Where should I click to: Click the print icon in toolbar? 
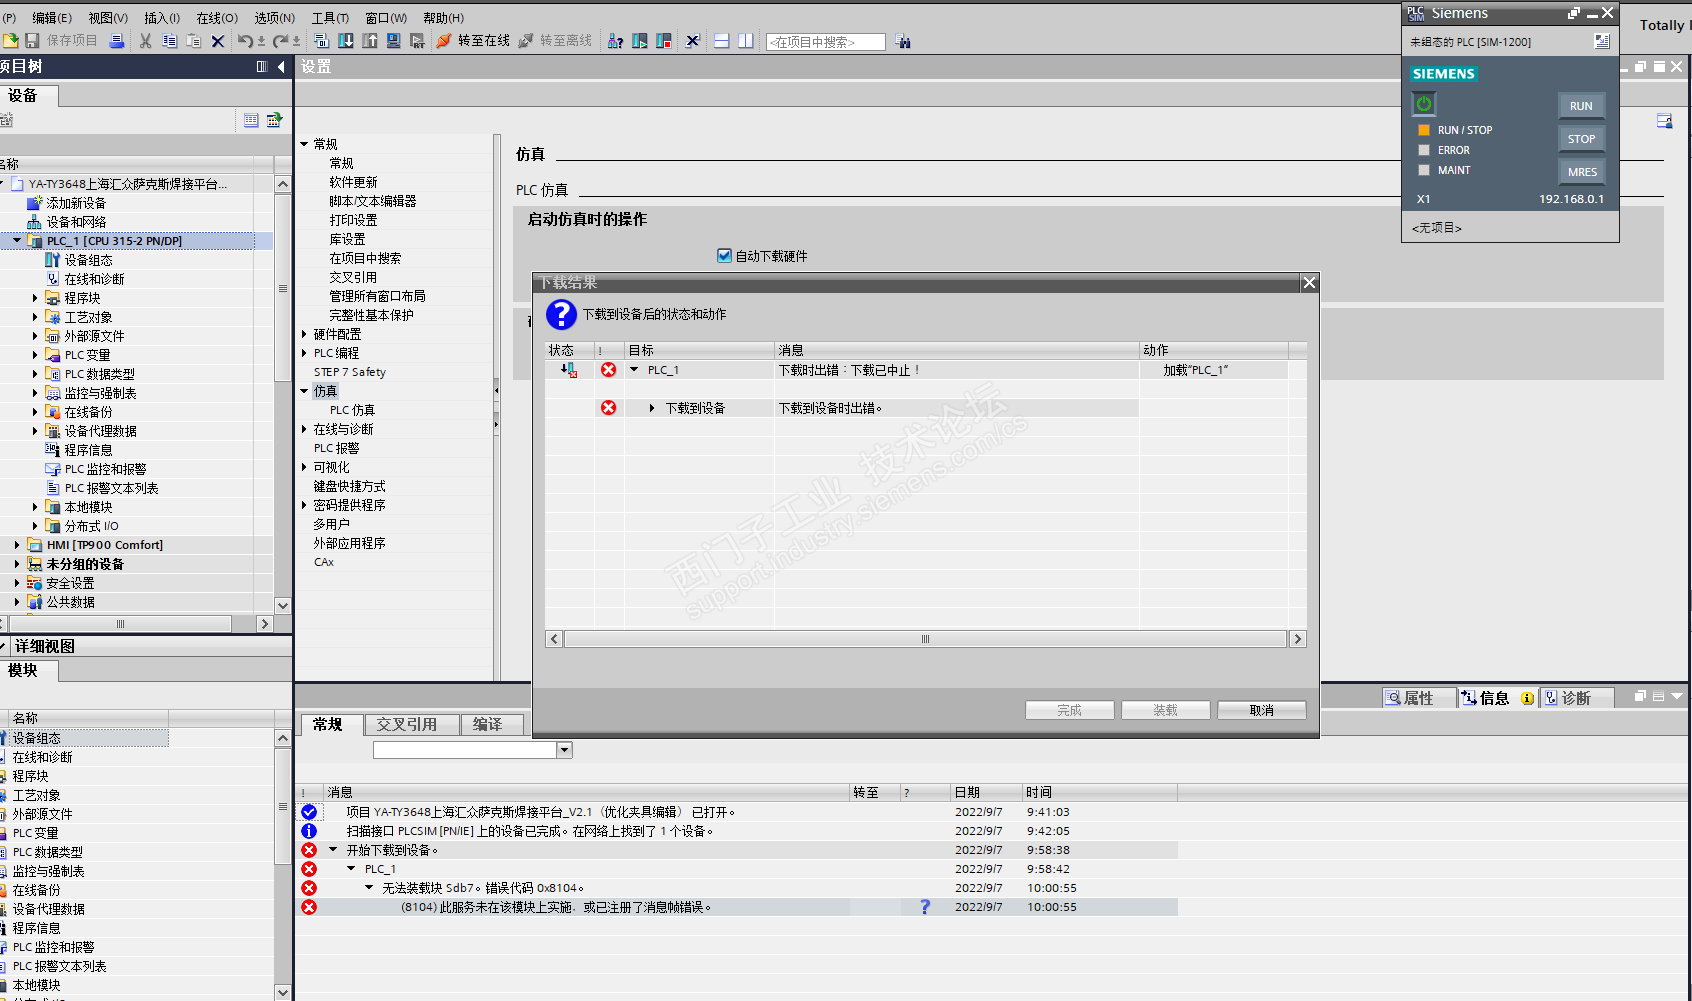117,41
